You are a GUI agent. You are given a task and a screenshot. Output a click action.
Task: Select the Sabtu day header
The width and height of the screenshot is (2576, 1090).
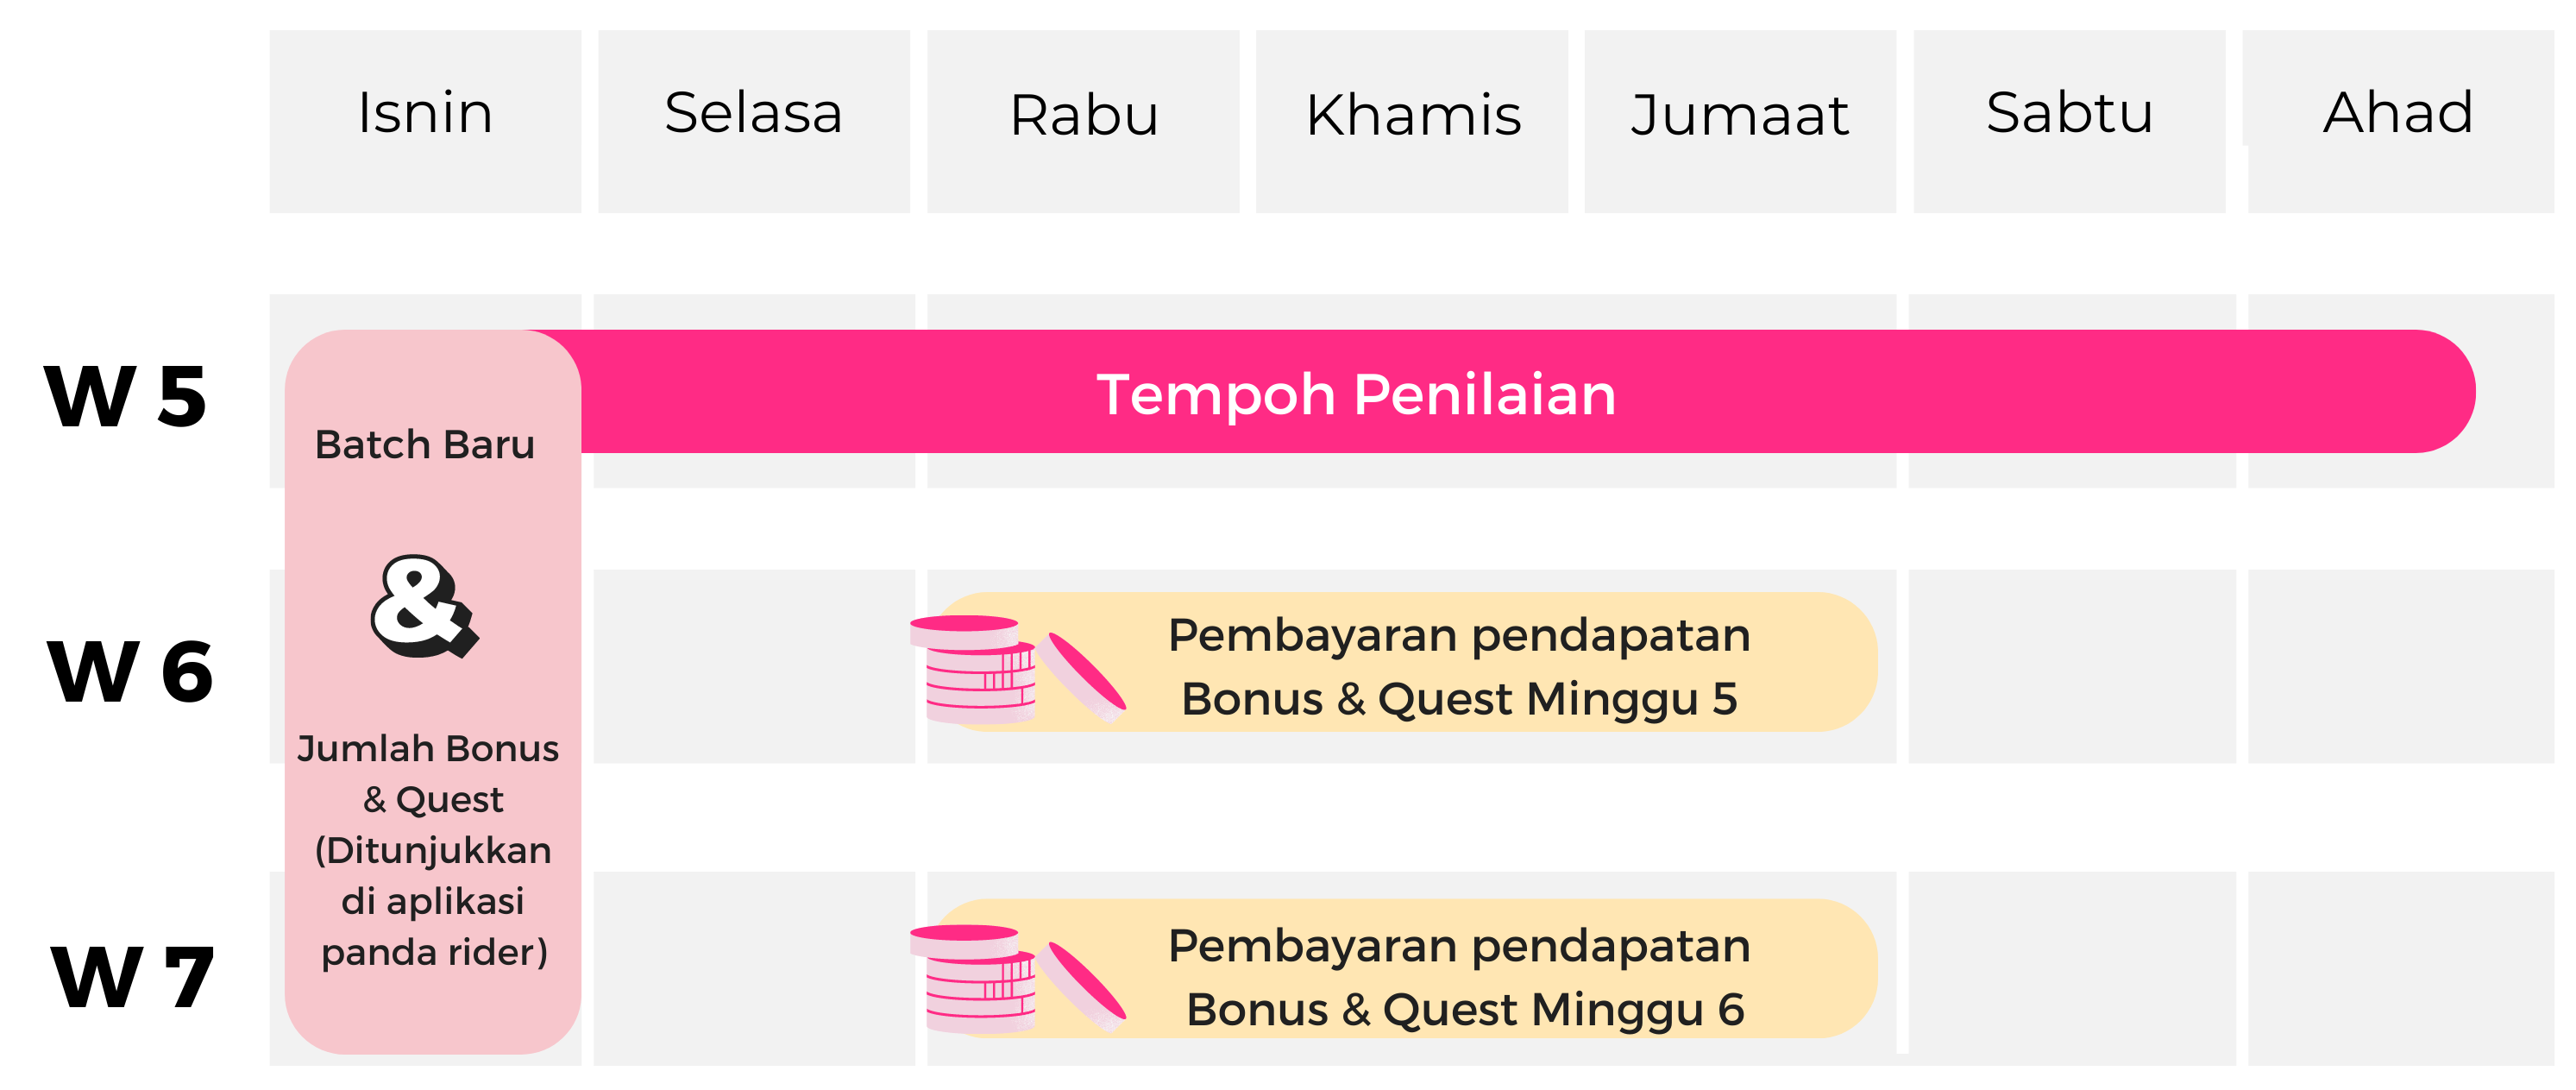click(x=2070, y=121)
